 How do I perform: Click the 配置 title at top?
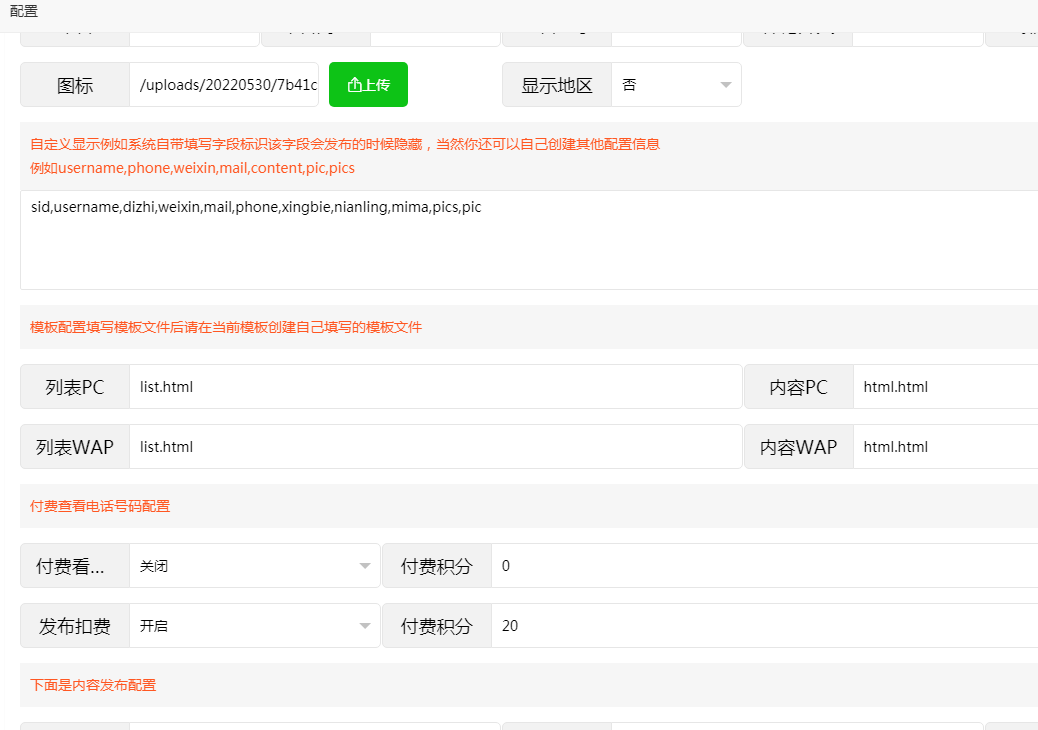[x=24, y=12]
